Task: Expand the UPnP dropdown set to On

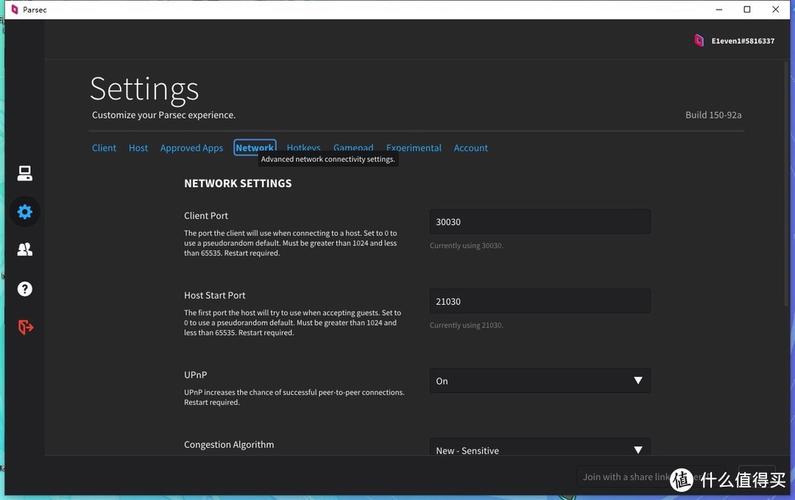Action: click(x=539, y=381)
